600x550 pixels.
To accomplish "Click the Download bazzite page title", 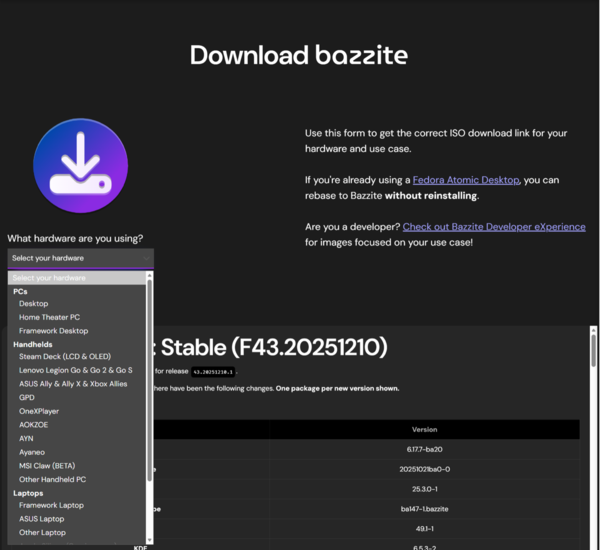I will coord(299,55).
